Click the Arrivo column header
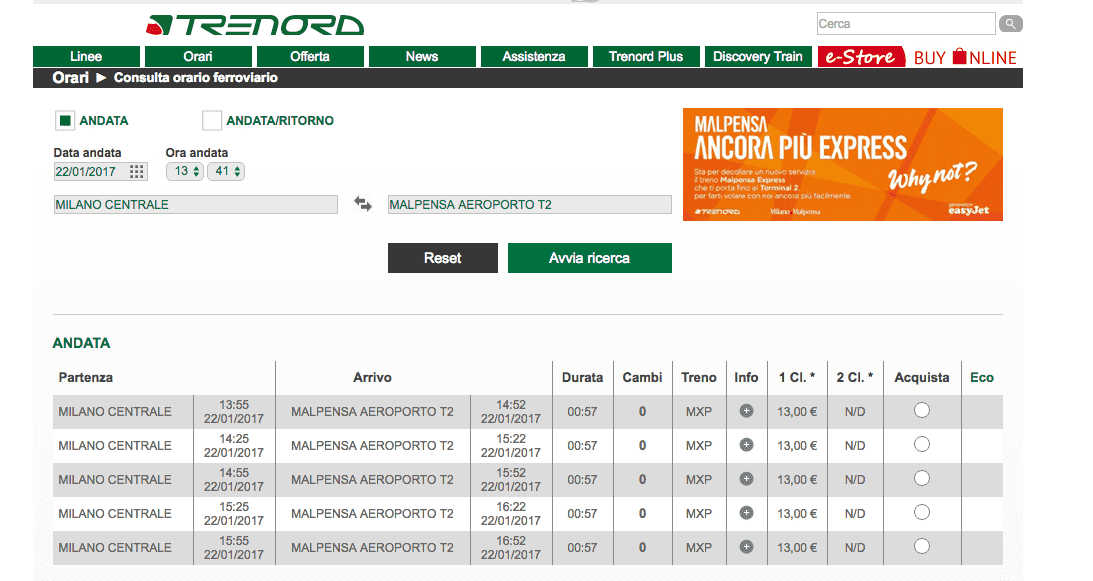 (x=372, y=377)
